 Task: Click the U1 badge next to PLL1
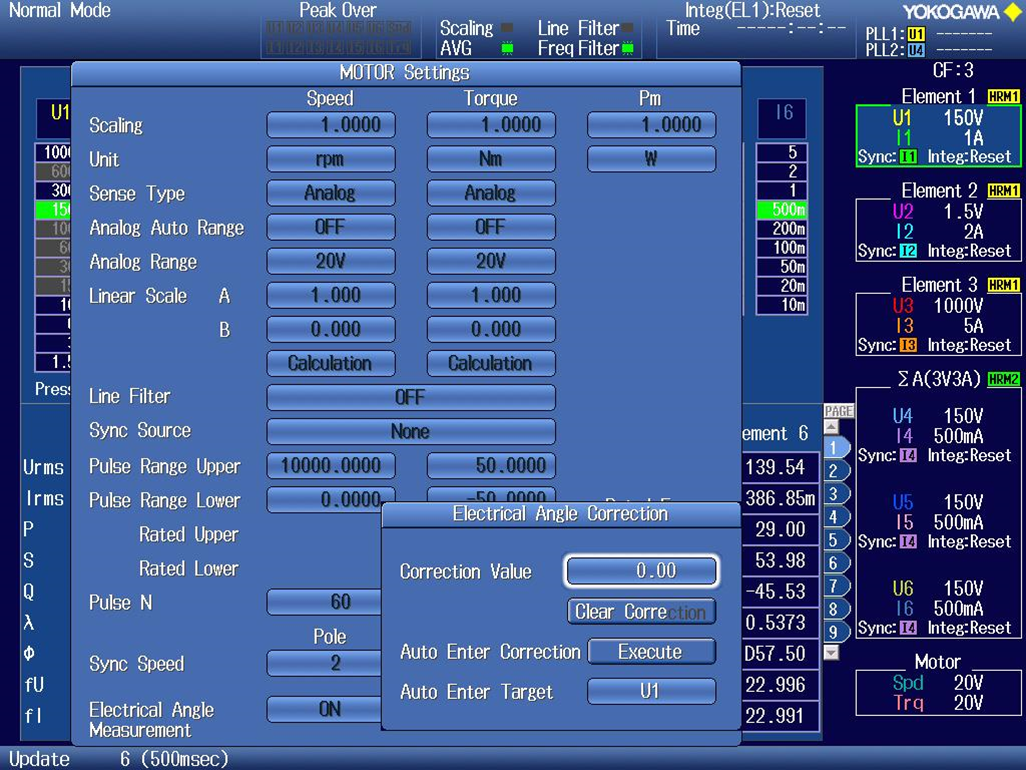[916, 34]
